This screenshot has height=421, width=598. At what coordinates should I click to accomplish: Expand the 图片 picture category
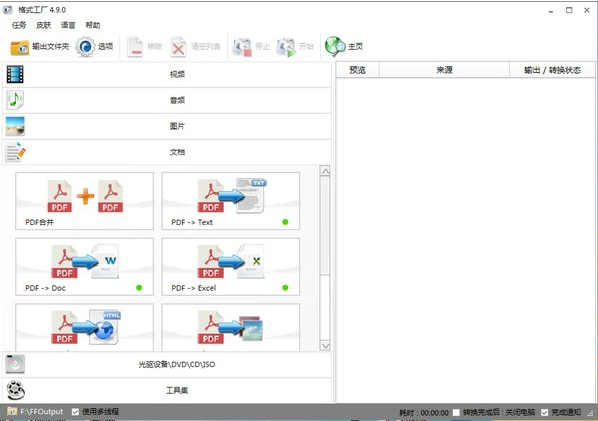[x=167, y=126]
